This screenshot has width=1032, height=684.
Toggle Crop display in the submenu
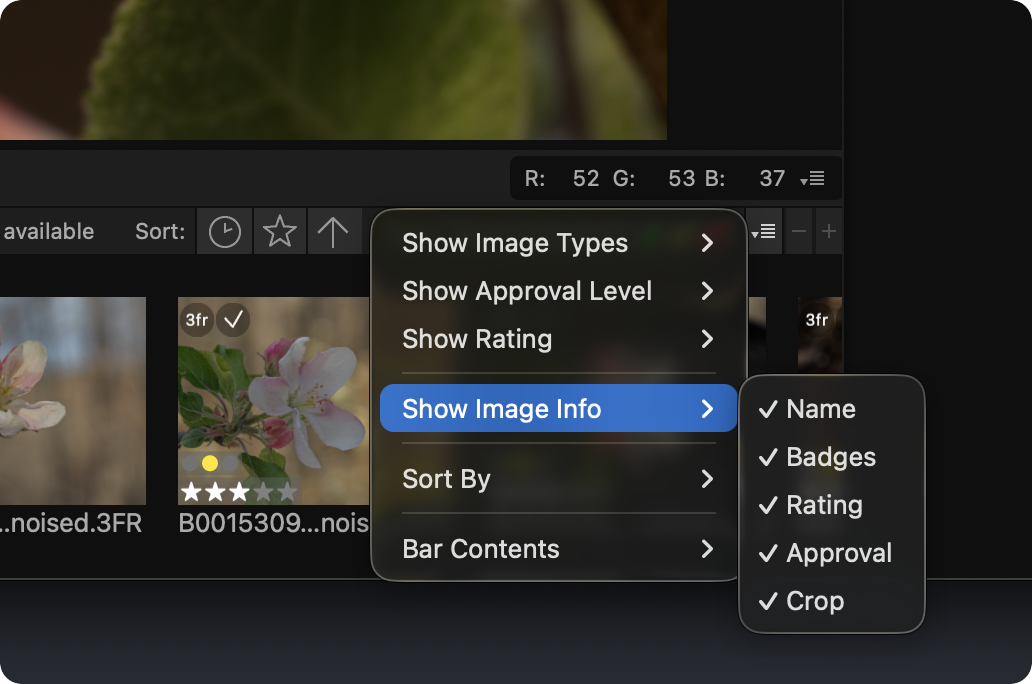[x=816, y=601]
